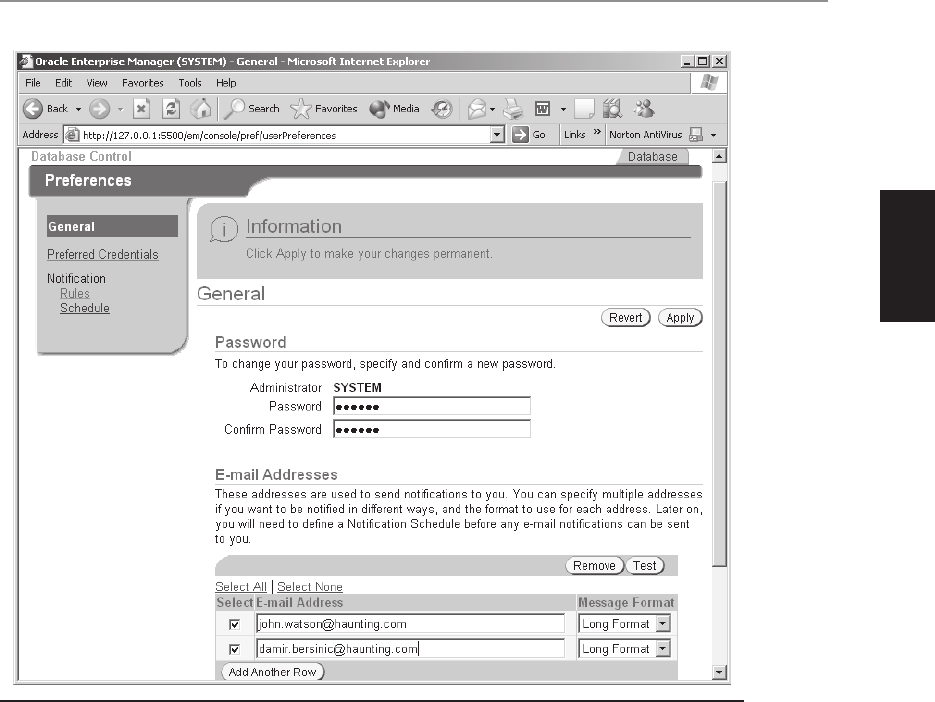Image resolution: width=935 pixels, height=702 pixels.
Task: Expand the Links toolbar chevron
Action: (597, 132)
